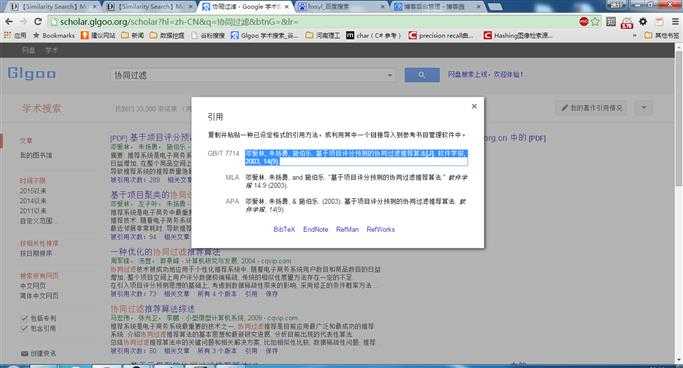The image size is (683, 368).
Task: Expand the search box dropdown arrow
Action: (389, 75)
